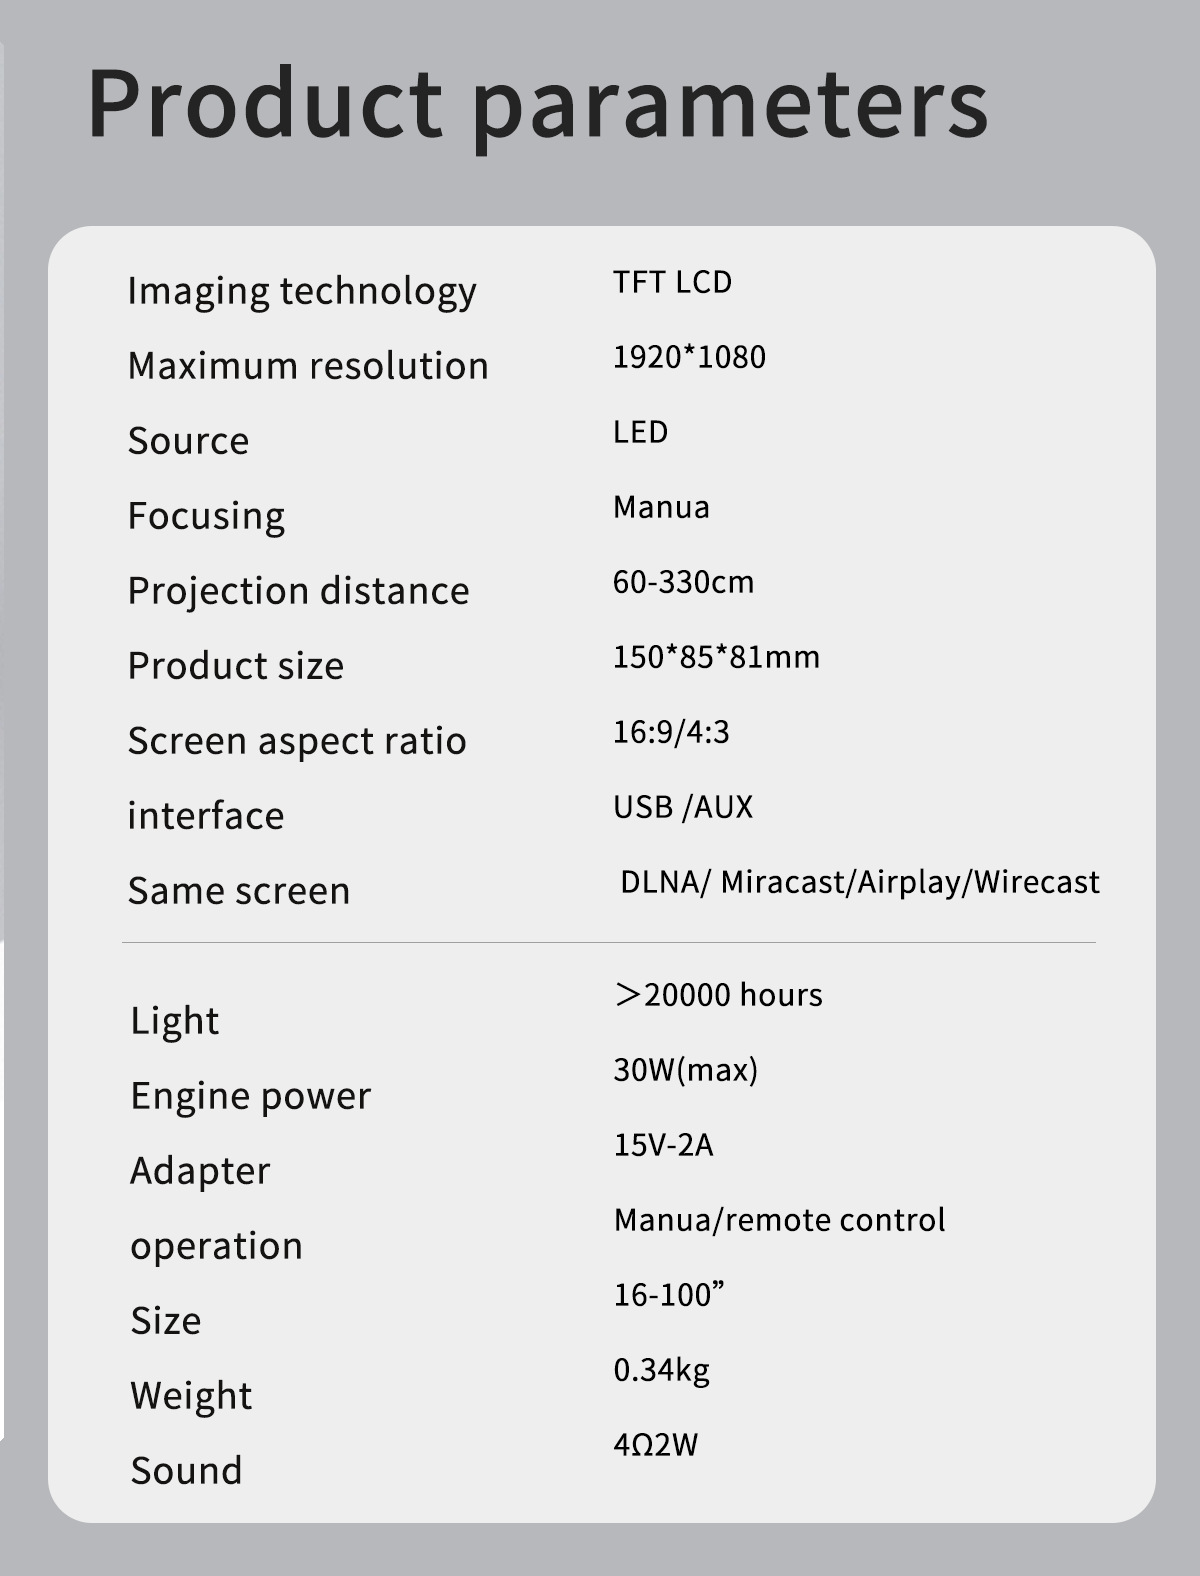Click the "Product size" label
Image resolution: width=1200 pixels, height=1576 pixels.
pyautogui.click(x=235, y=666)
